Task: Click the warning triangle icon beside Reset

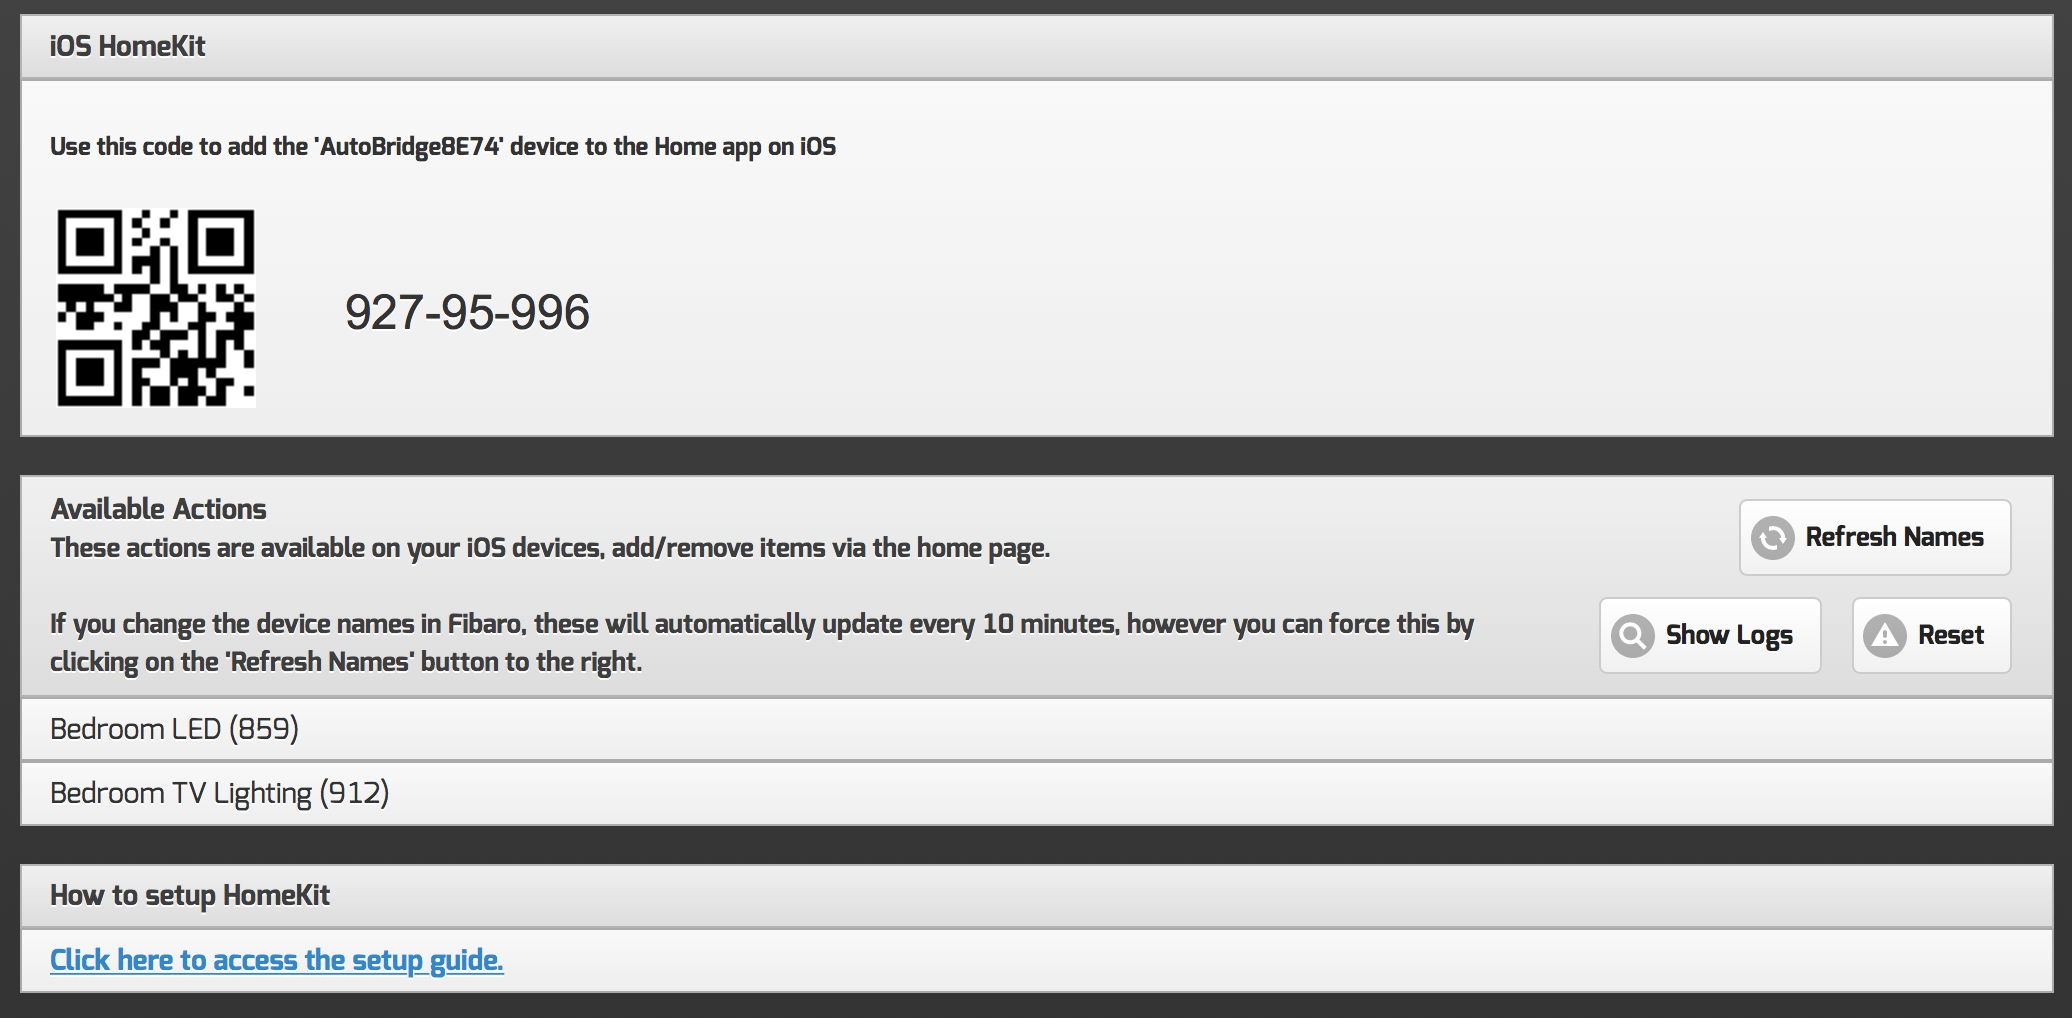Action: point(1884,636)
